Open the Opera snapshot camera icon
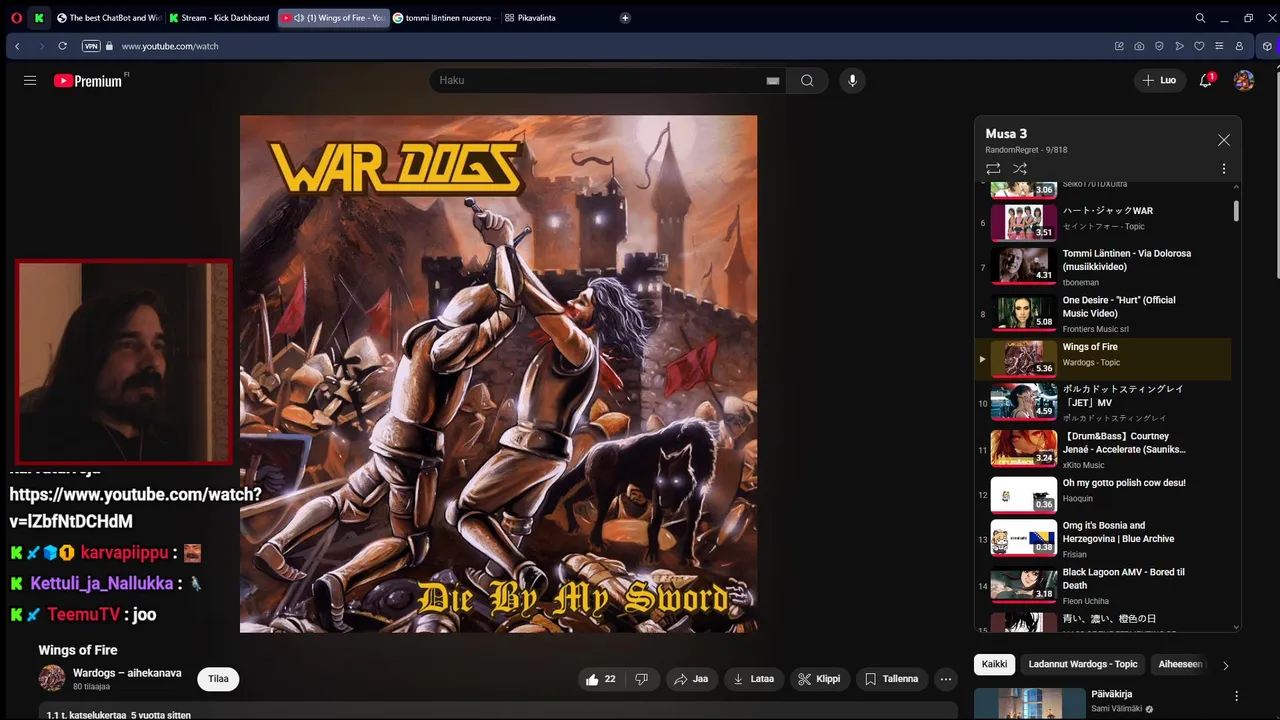The width and height of the screenshot is (1280, 720). [1139, 46]
